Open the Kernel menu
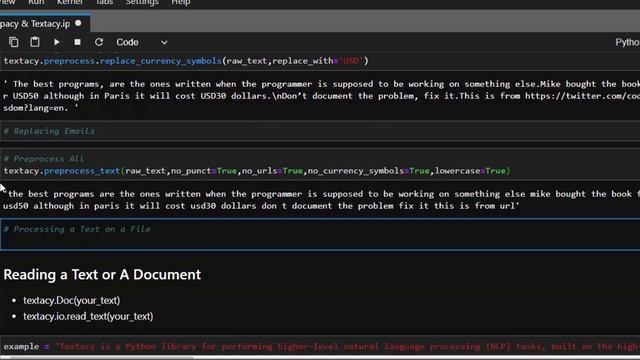Viewport: 640px width, 360px height. click(70, 2)
